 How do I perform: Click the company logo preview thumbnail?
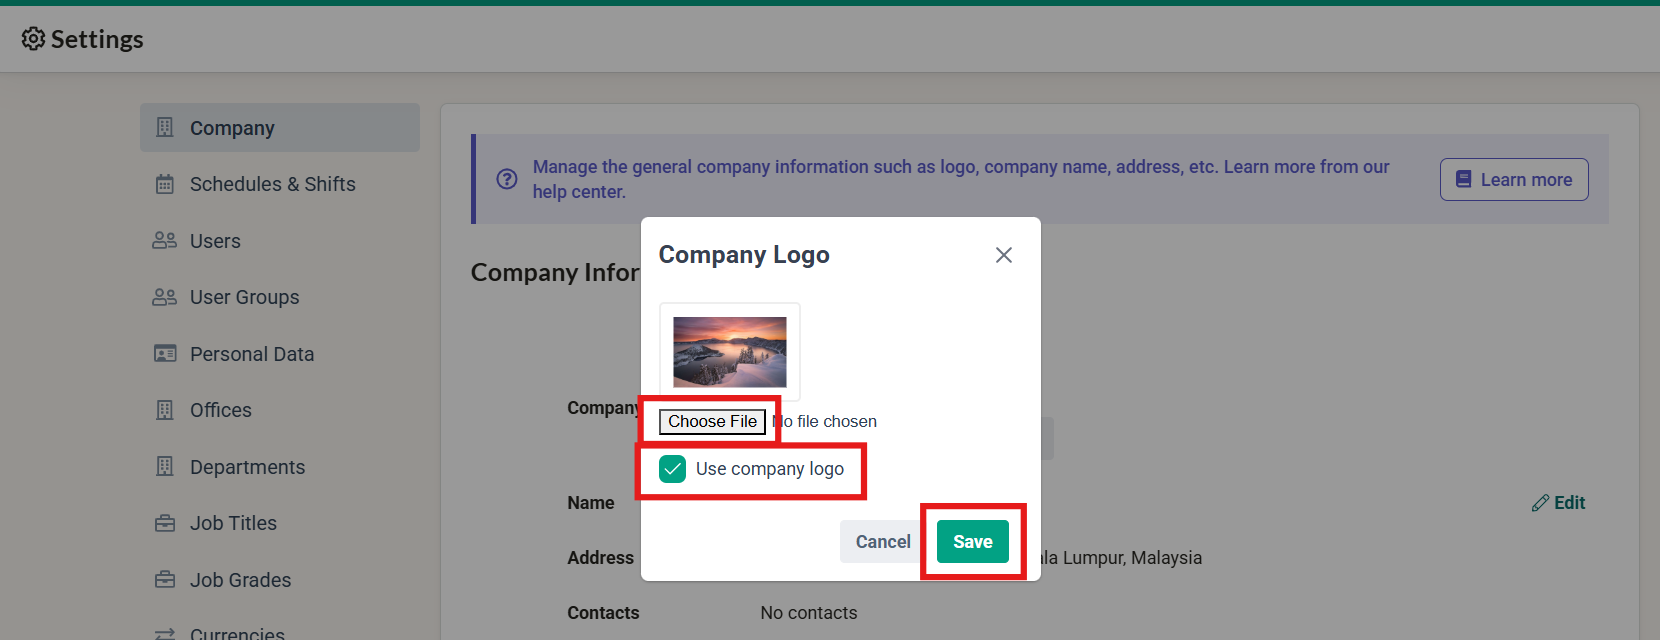click(x=730, y=352)
